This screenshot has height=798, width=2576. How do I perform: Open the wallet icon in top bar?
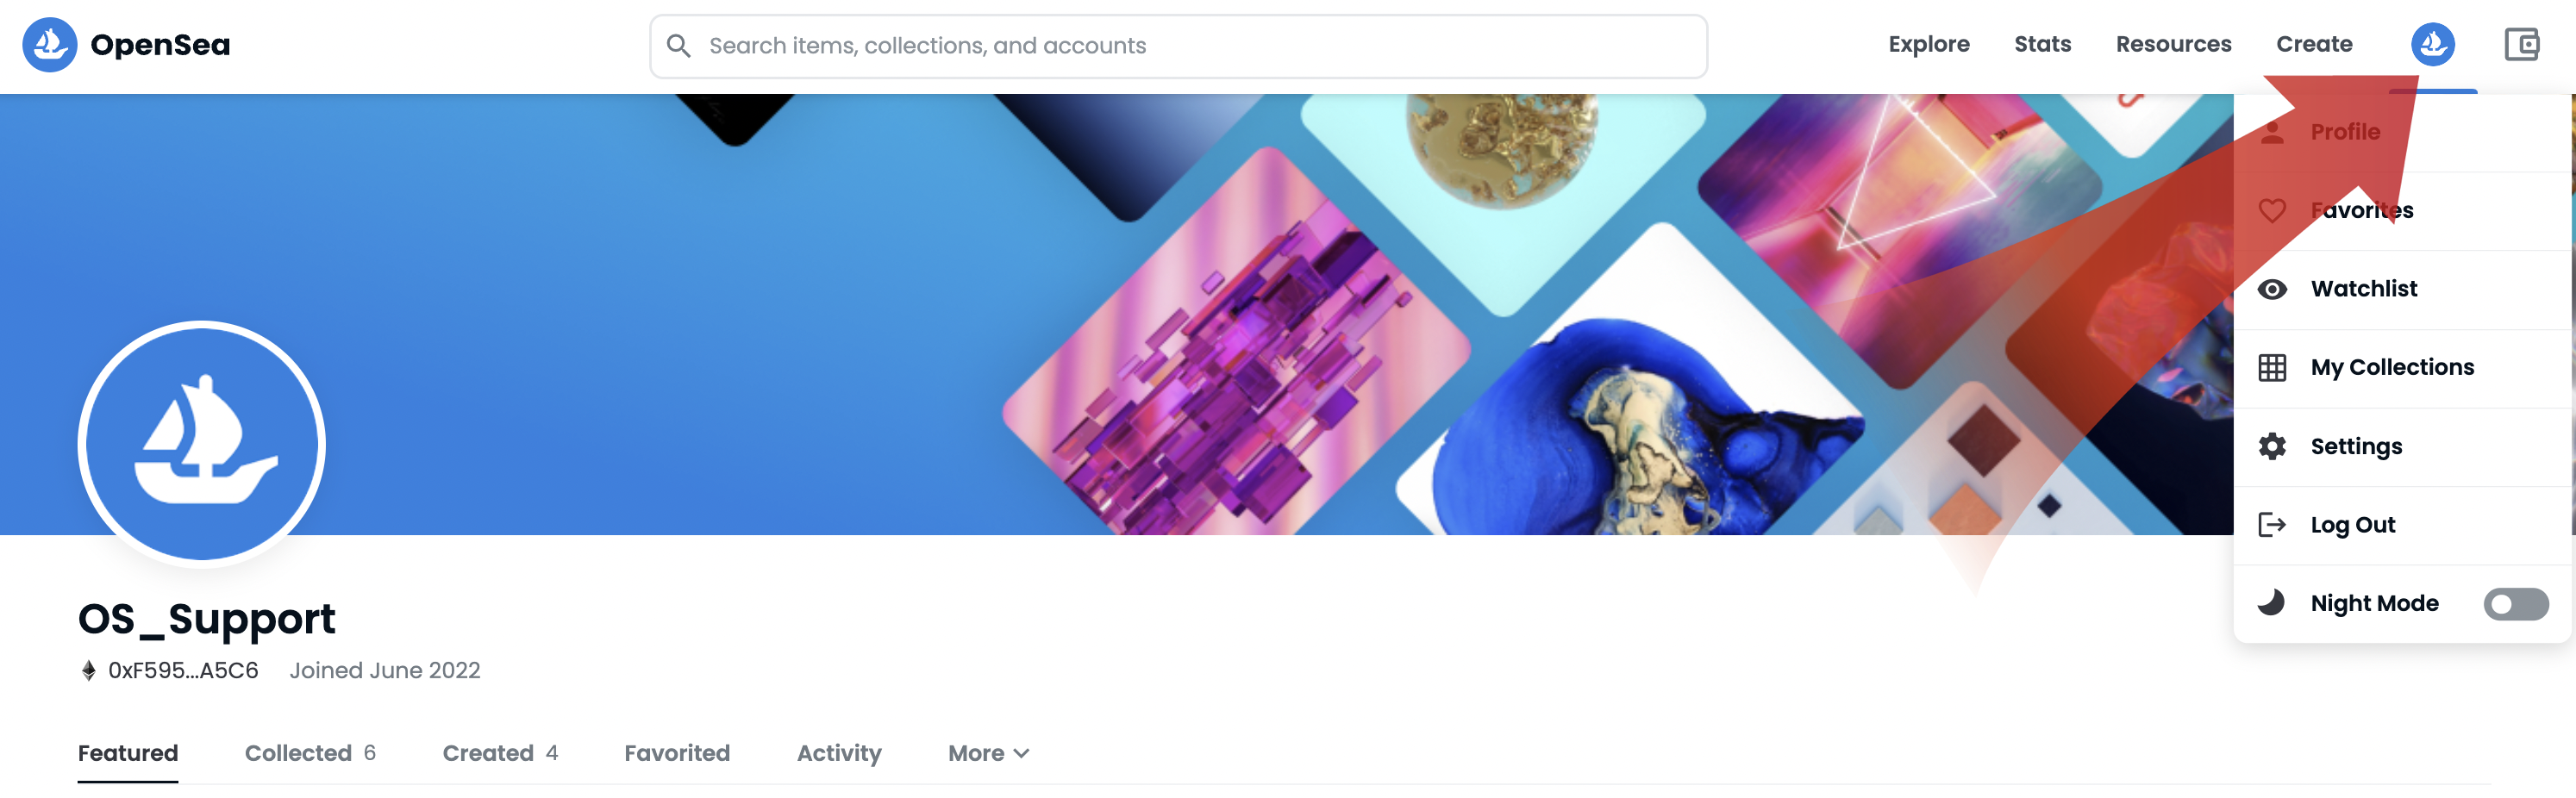point(2521,45)
